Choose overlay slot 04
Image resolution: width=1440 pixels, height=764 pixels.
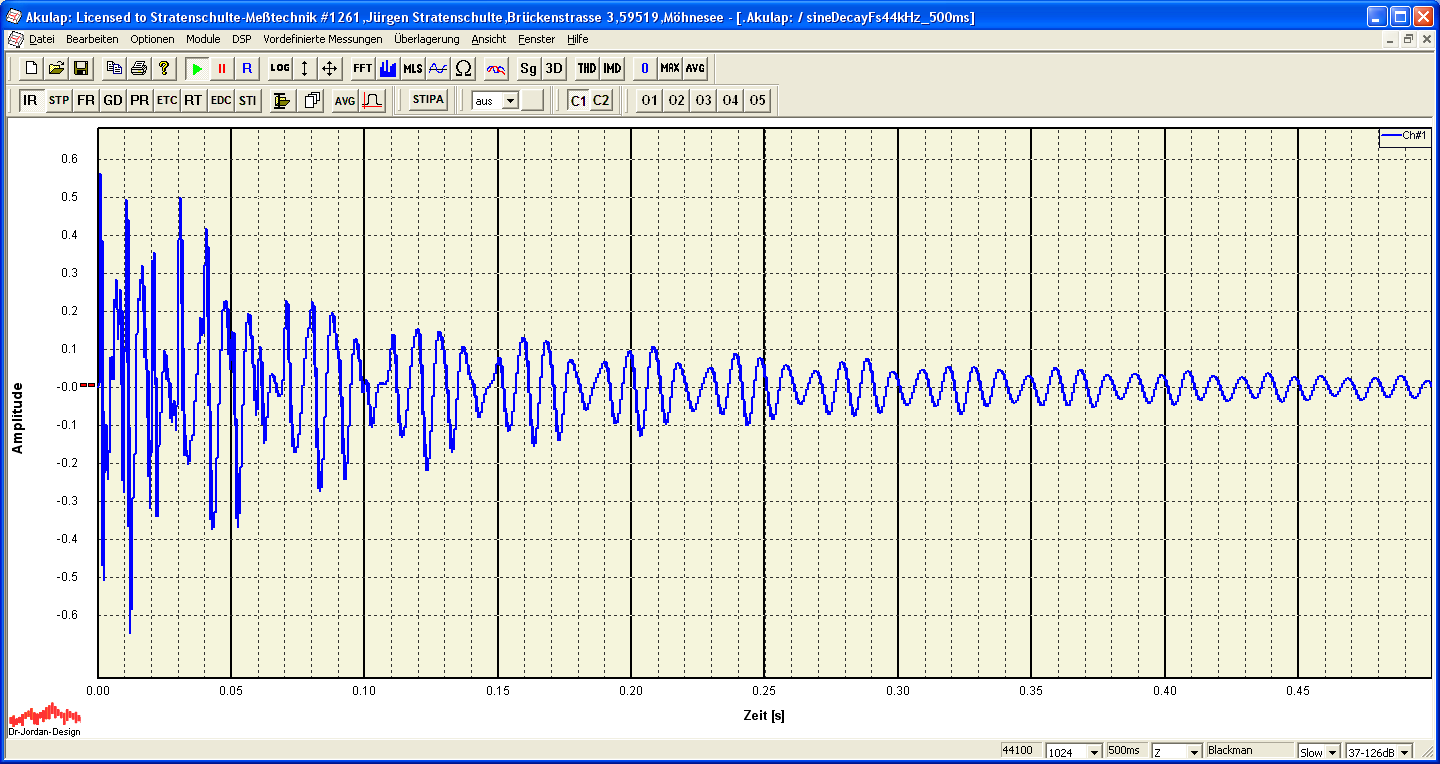(731, 101)
